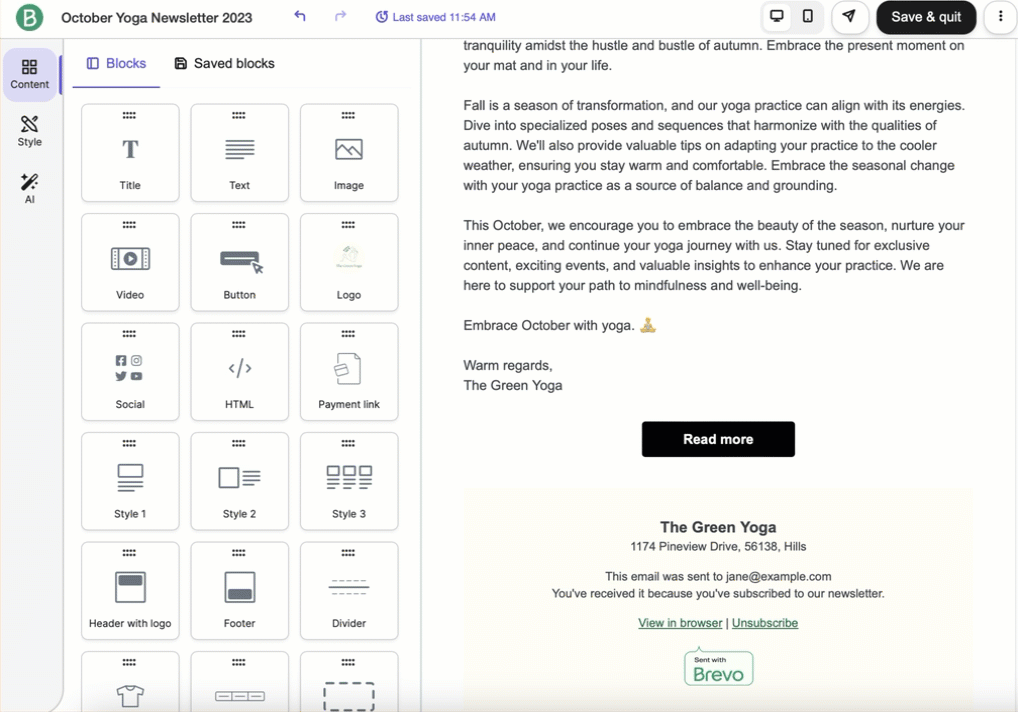Click the Brevo home logo
Screen dimensions: 1018x712
[x=30, y=17]
